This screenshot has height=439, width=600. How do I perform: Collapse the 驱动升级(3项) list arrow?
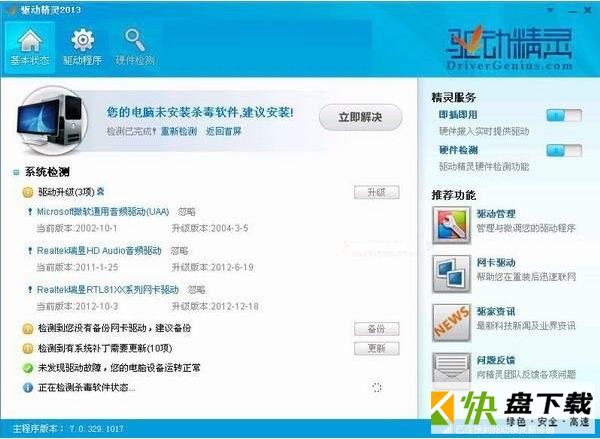point(101,191)
